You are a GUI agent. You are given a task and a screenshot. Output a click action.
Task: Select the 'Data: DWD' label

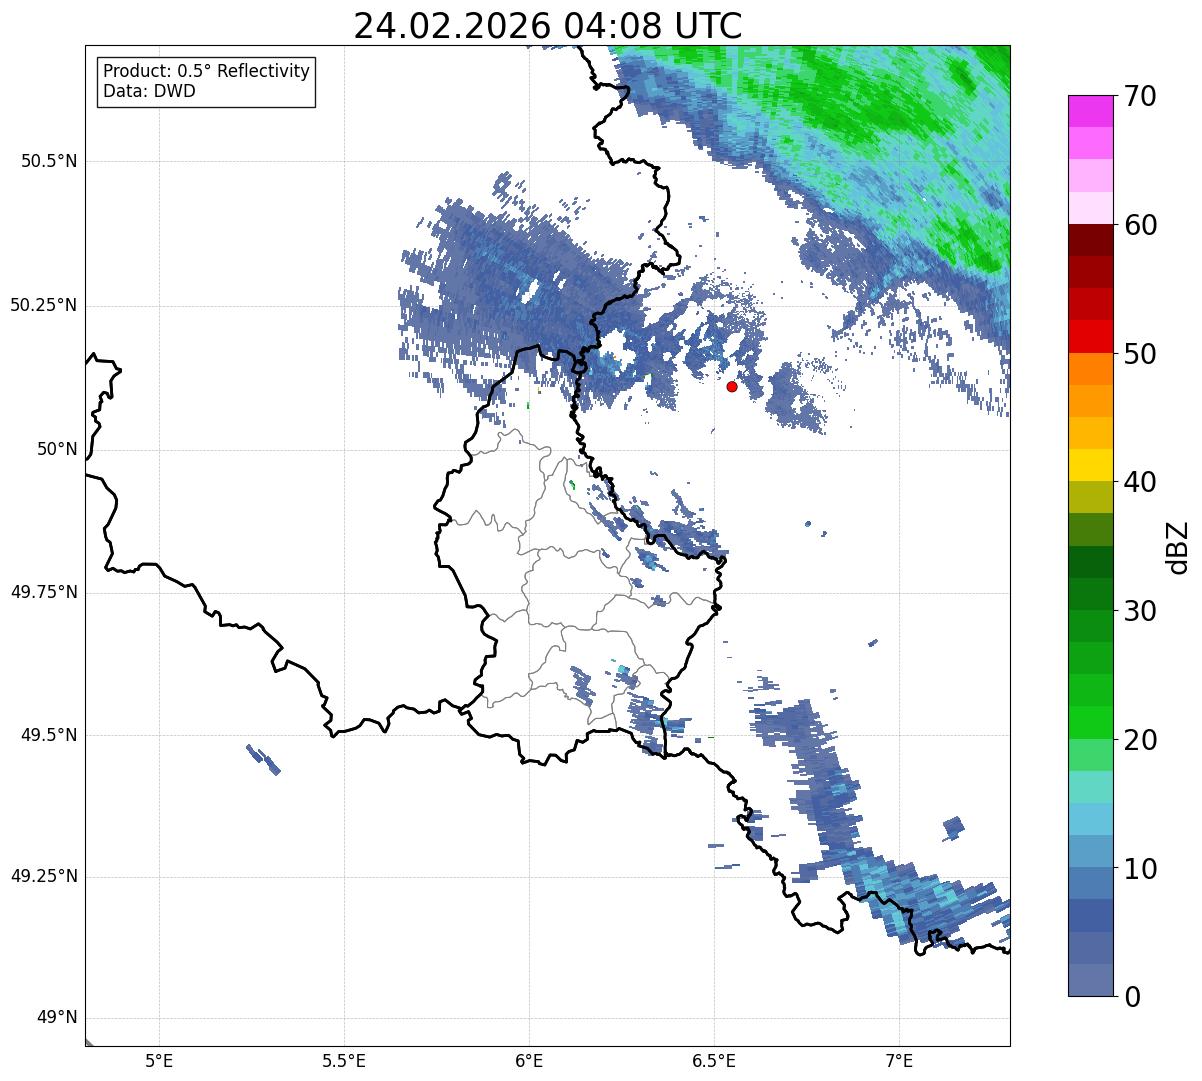(149, 91)
